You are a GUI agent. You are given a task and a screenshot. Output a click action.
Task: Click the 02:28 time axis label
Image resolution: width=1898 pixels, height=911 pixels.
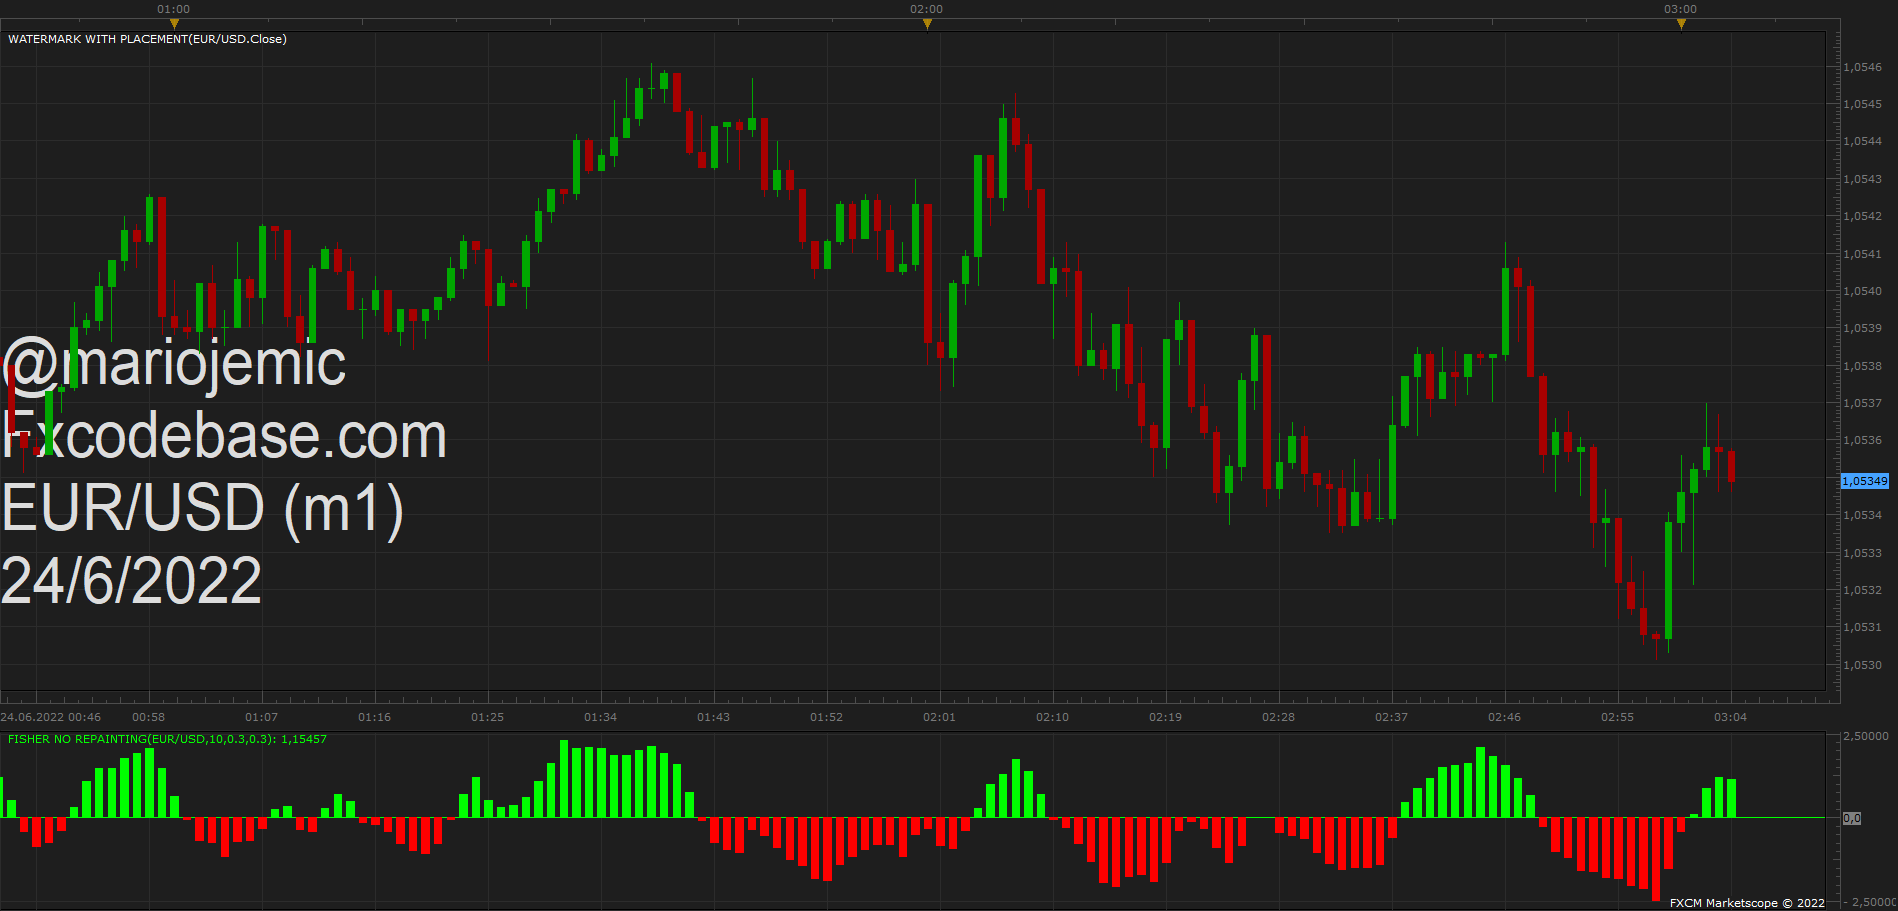click(1278, 717)
